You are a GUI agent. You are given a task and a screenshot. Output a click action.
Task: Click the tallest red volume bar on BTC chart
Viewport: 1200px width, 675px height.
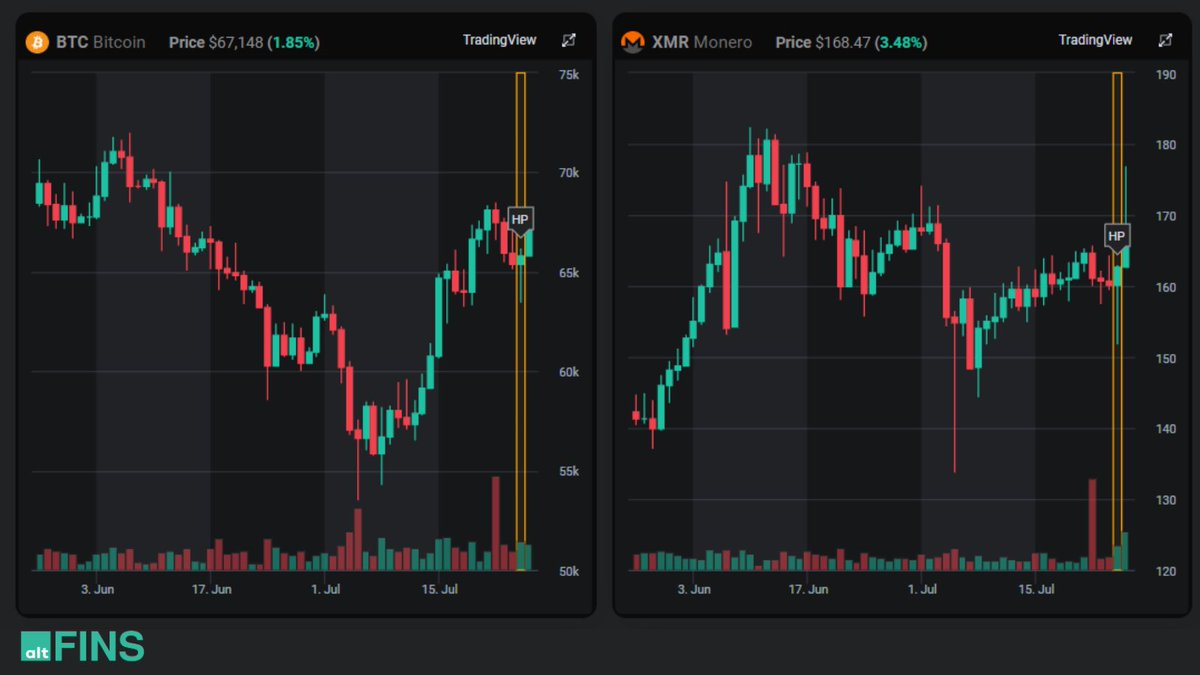(495, 524)
